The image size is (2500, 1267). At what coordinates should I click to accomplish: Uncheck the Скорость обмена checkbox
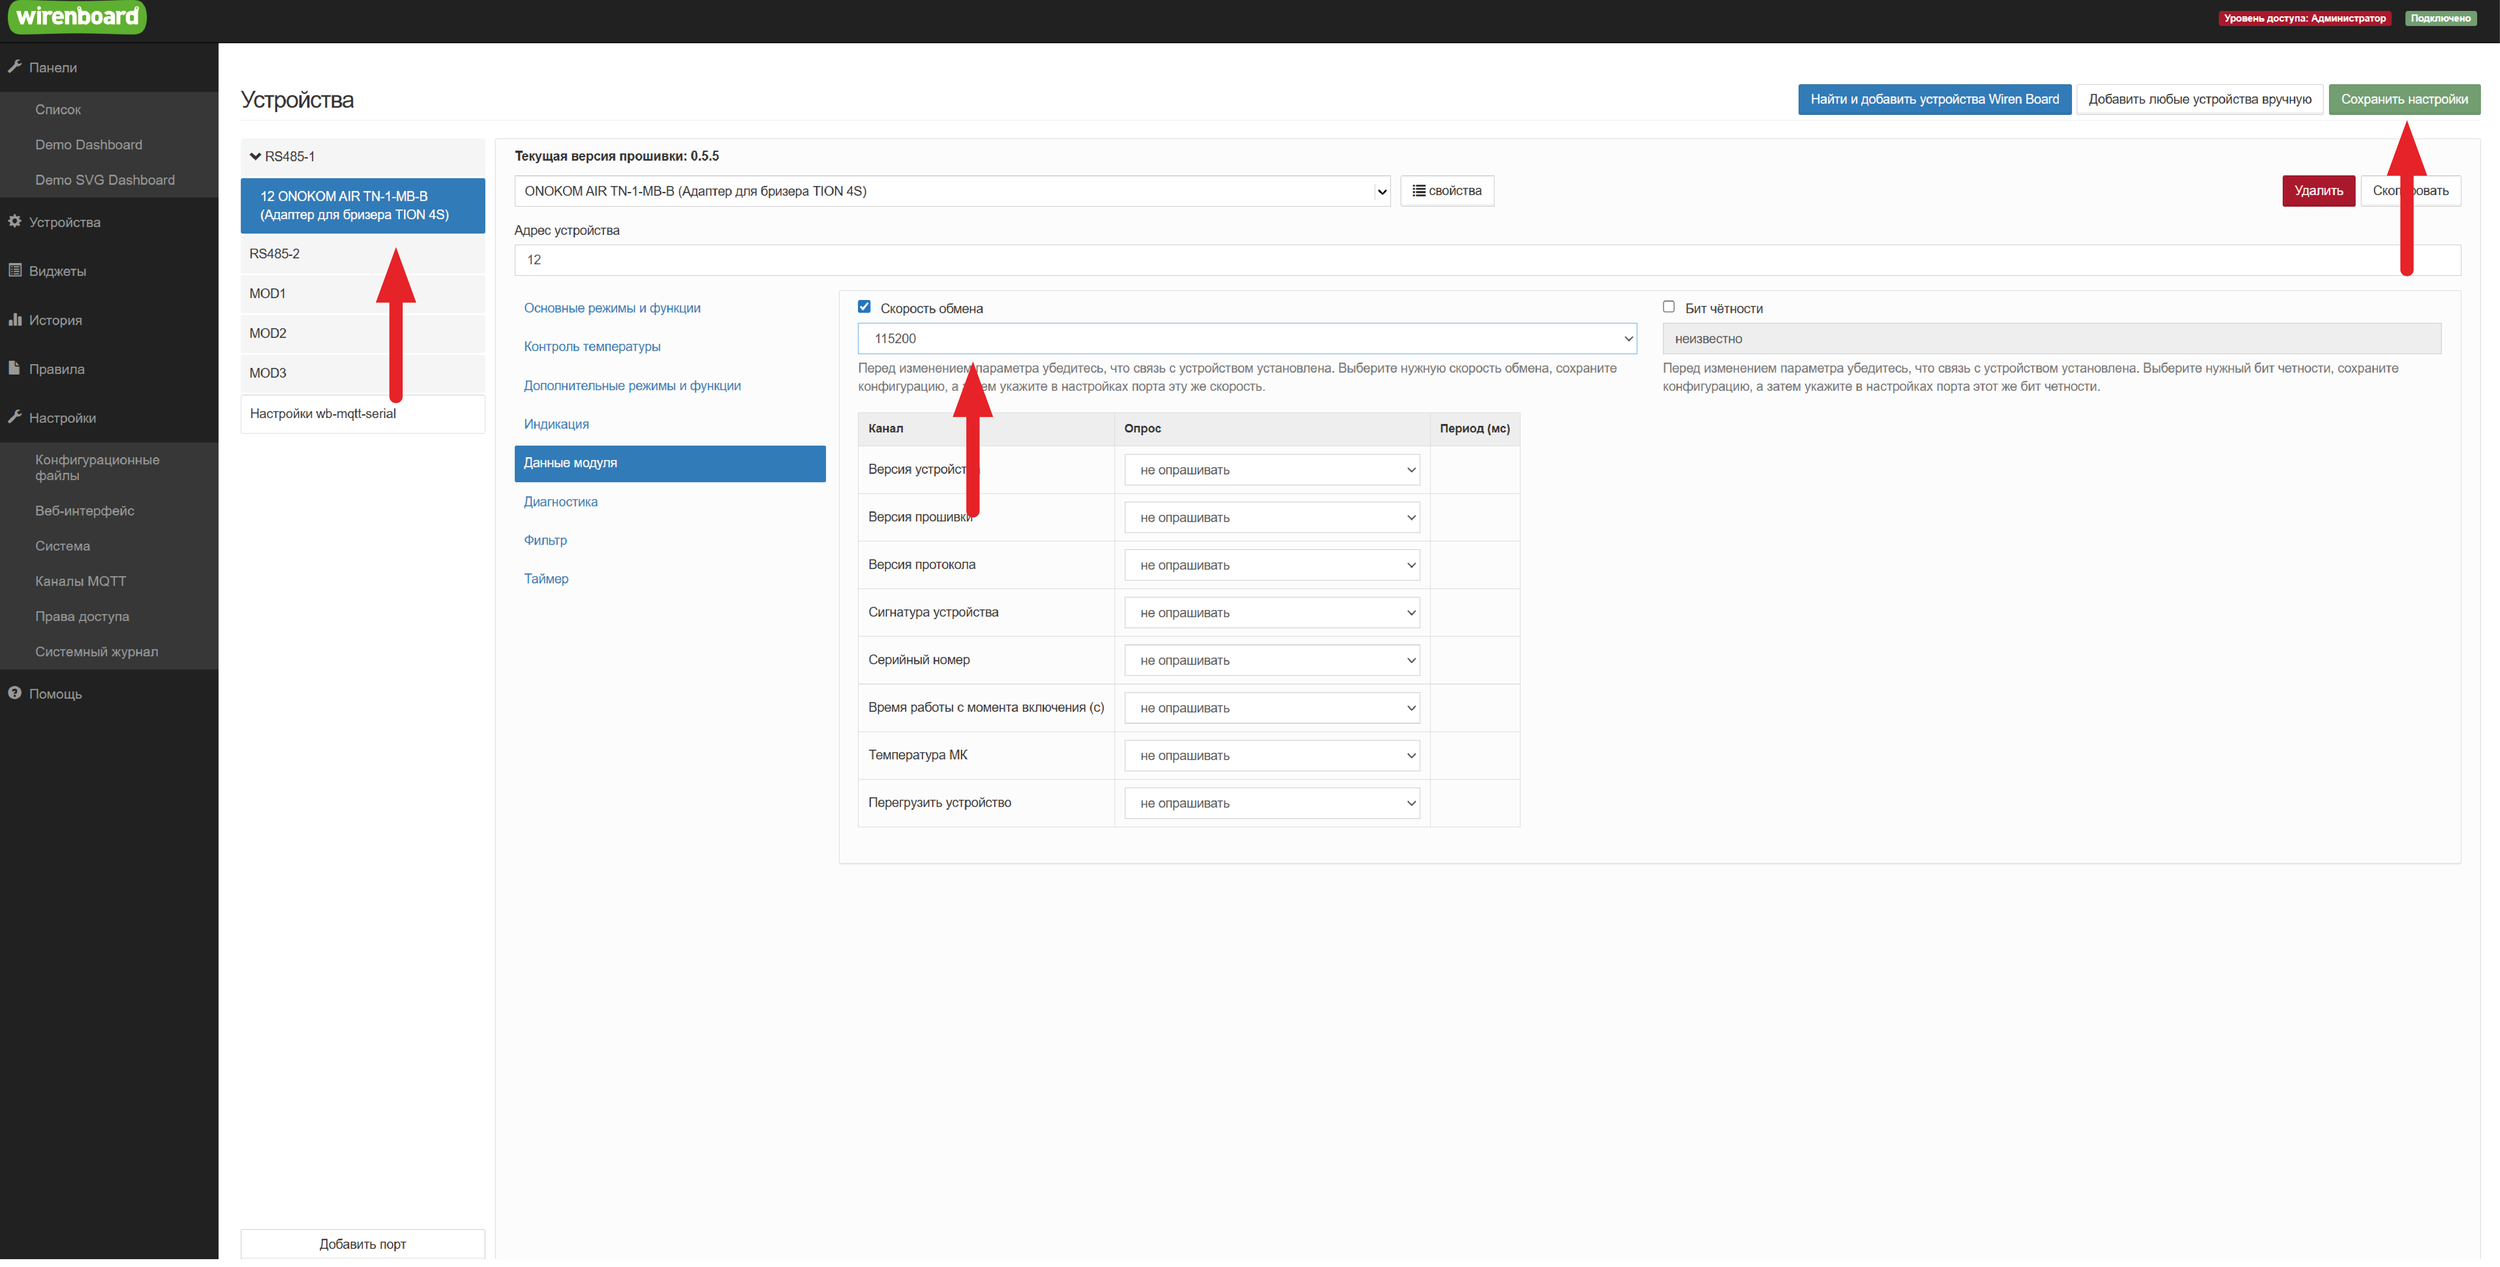coord(864,307)
